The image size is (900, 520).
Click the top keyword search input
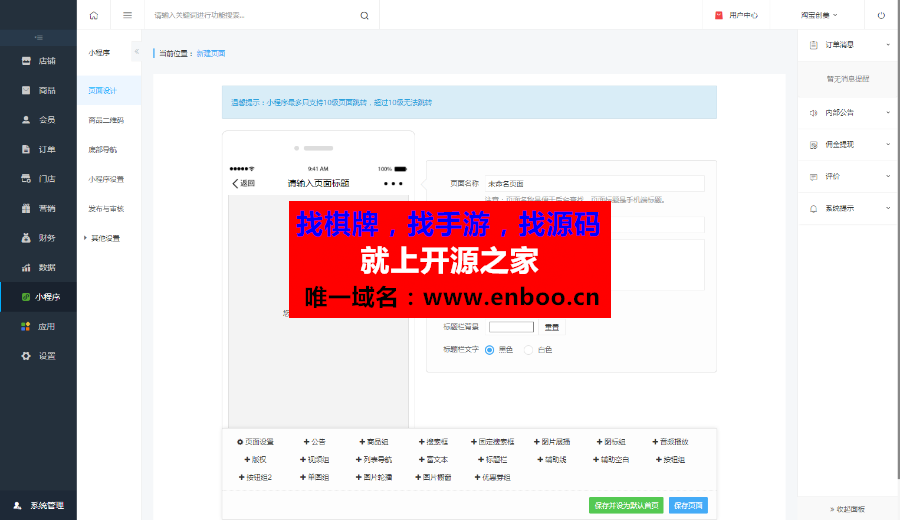click(253, 15)
